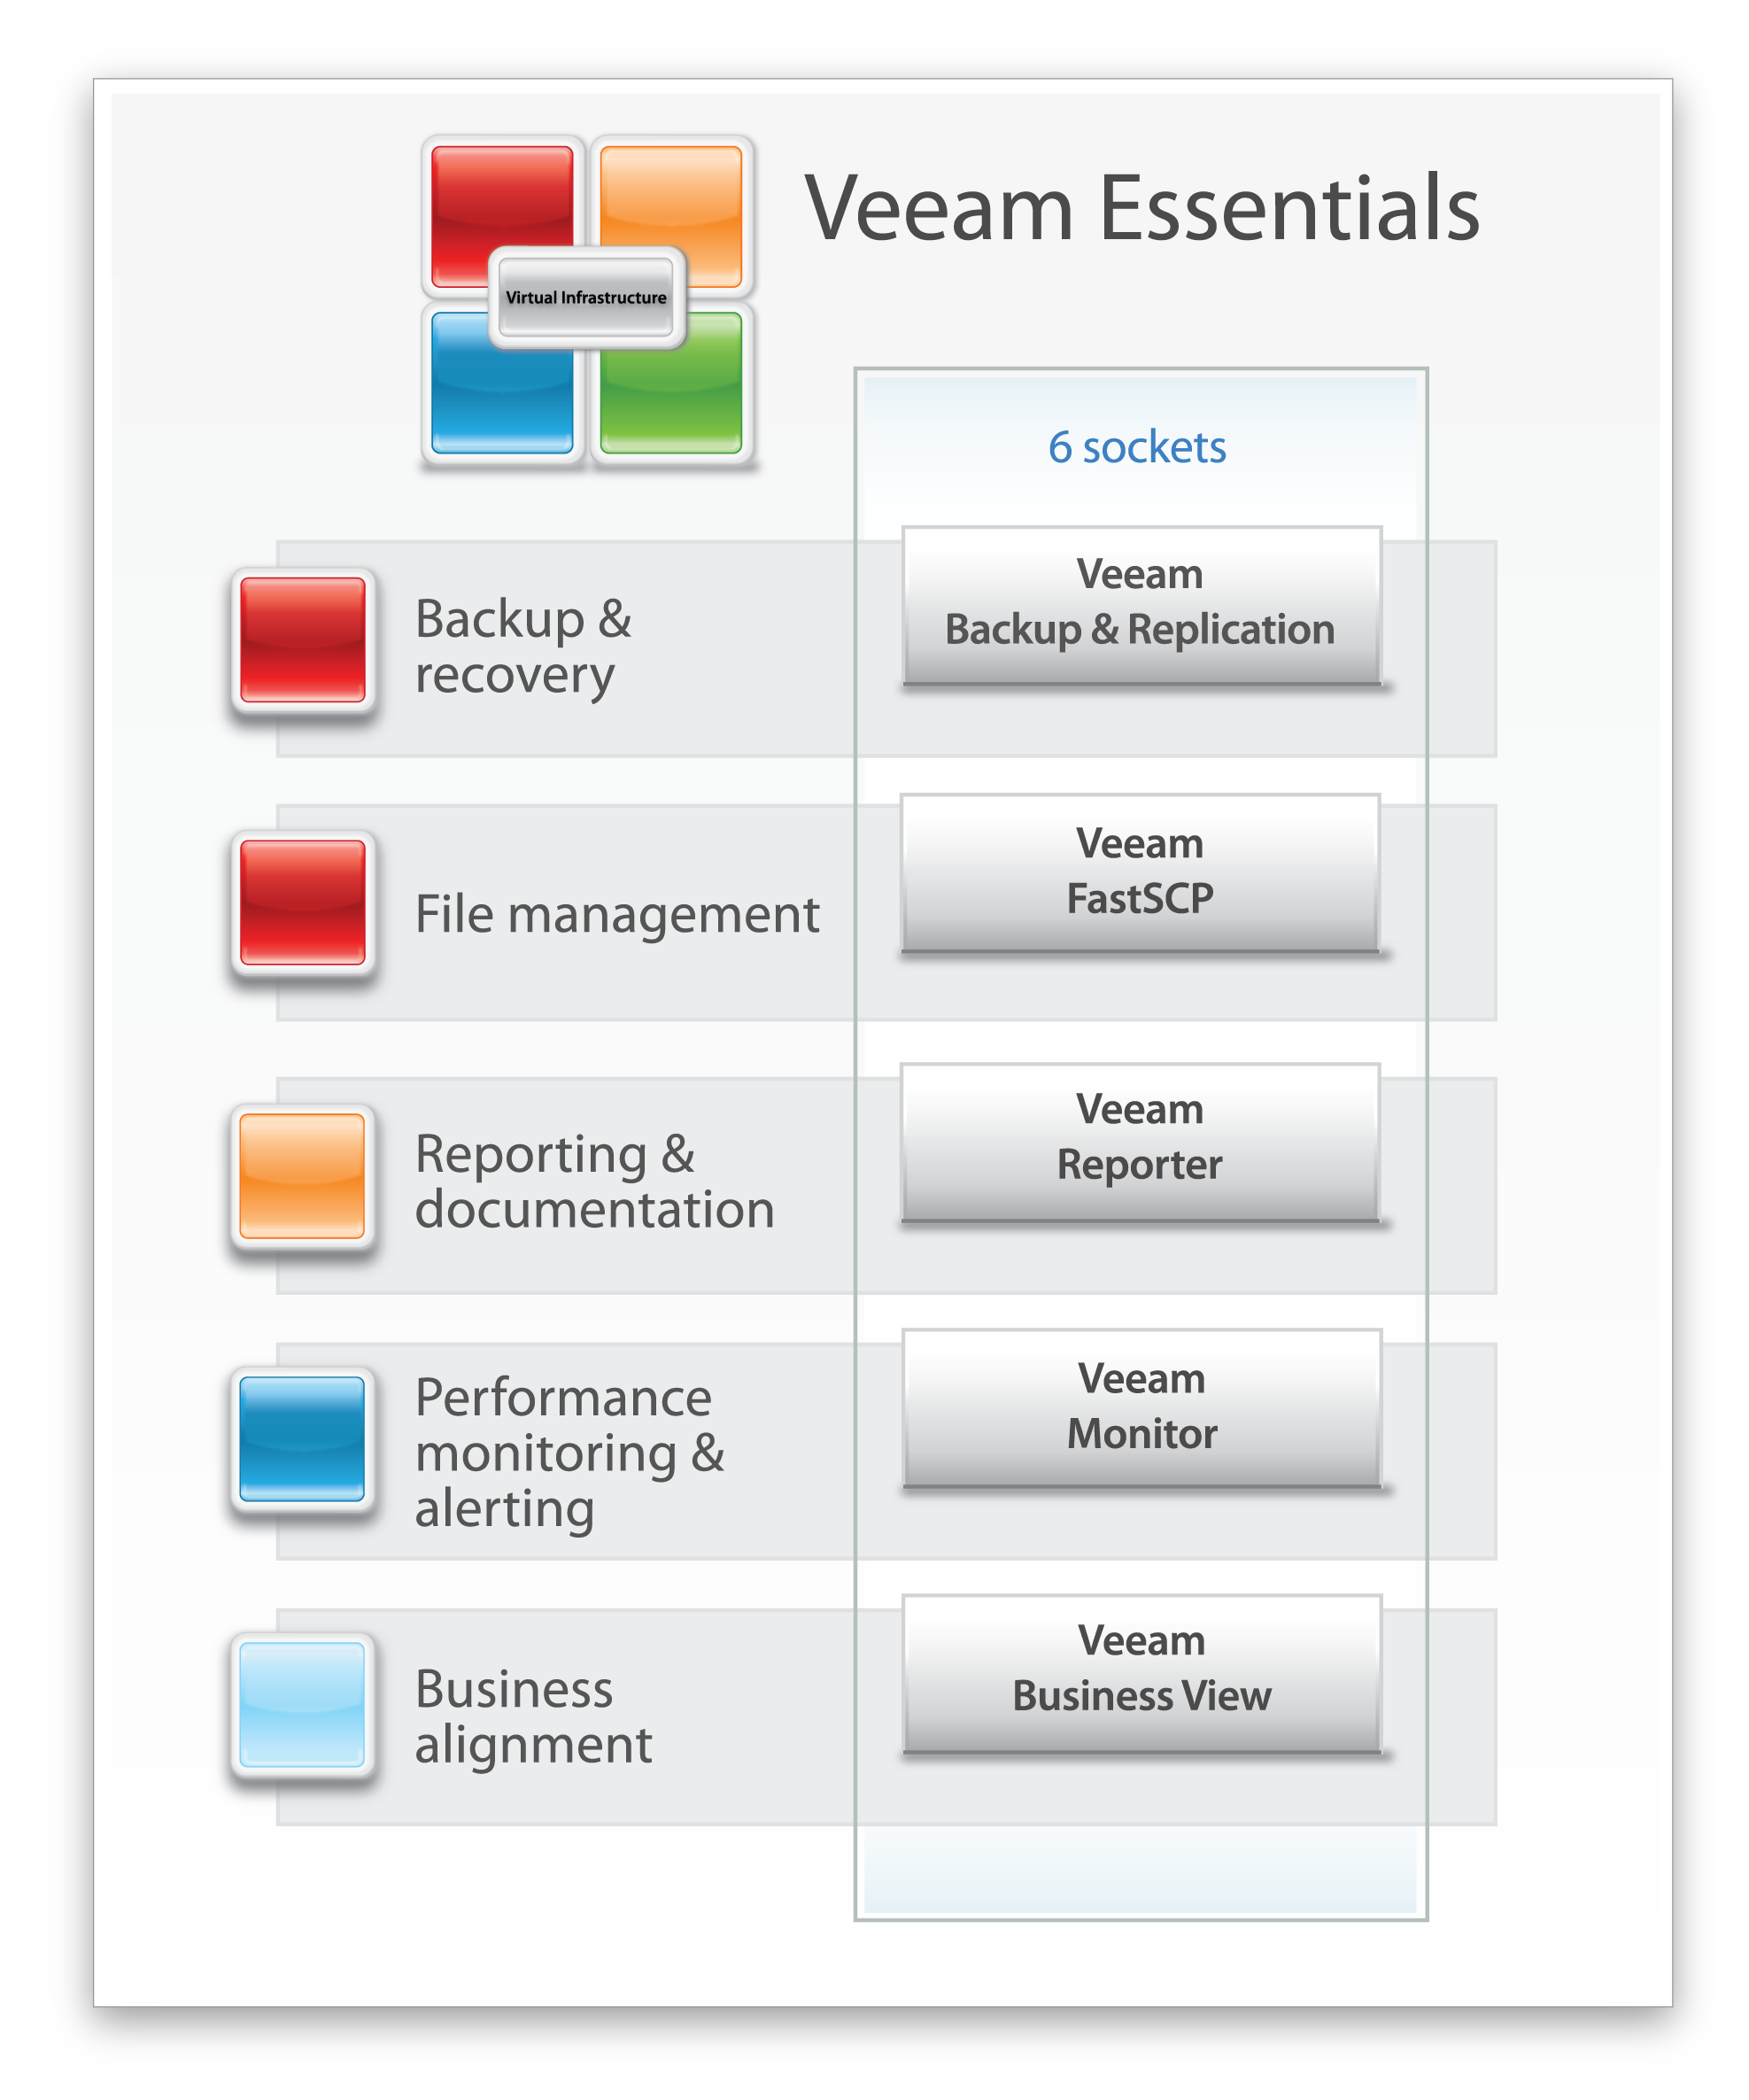Select the Virtual Infrastructure center tile

(586, 297)
